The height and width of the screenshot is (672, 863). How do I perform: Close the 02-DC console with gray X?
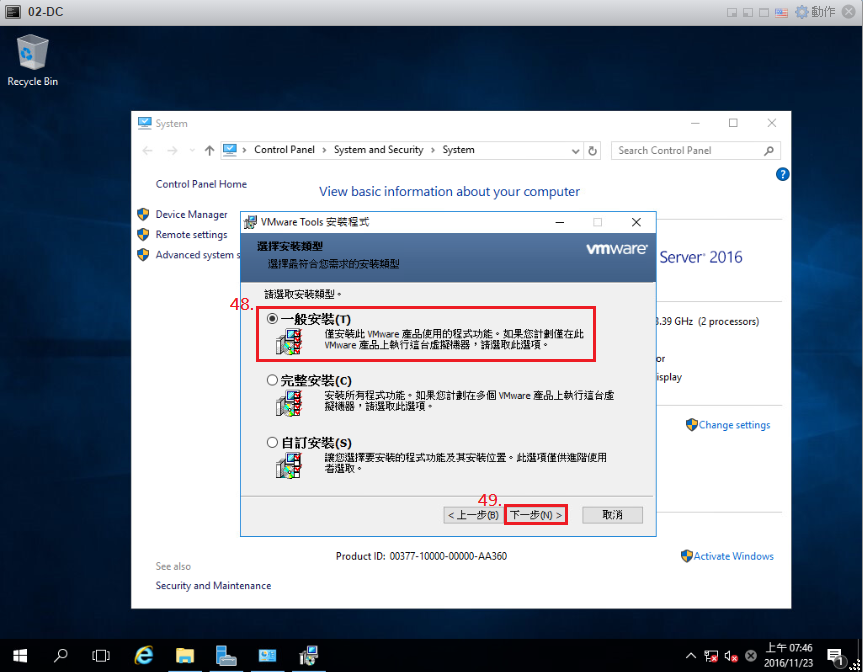pos(849,12)
